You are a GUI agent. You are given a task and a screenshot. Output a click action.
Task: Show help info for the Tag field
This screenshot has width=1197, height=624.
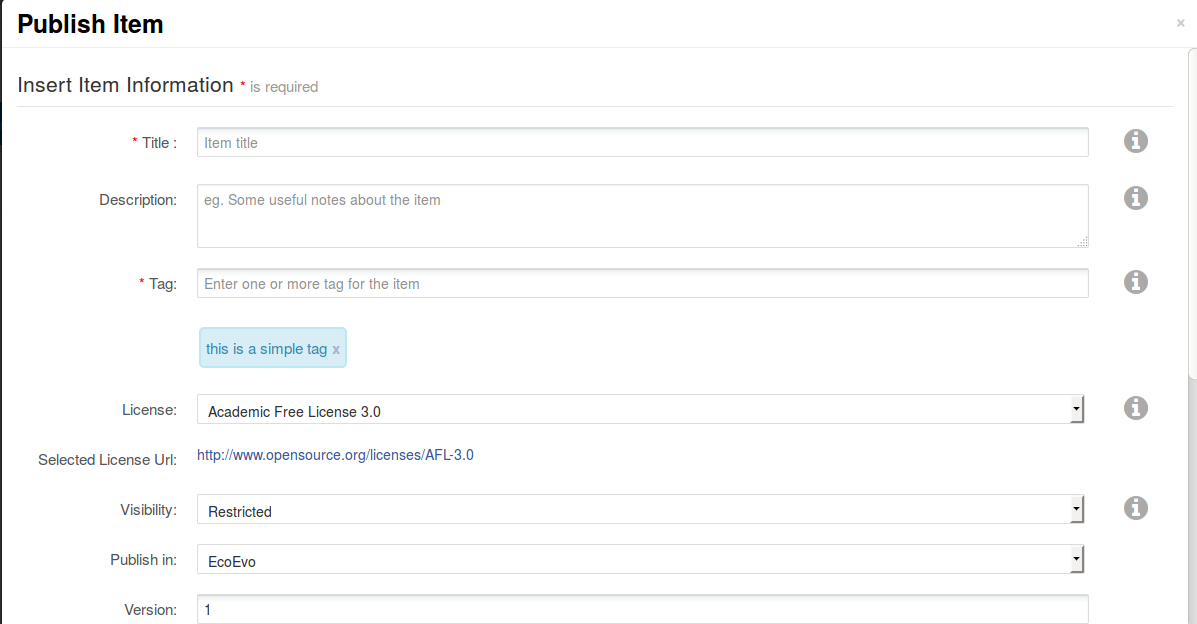[x=1135, y=282]
